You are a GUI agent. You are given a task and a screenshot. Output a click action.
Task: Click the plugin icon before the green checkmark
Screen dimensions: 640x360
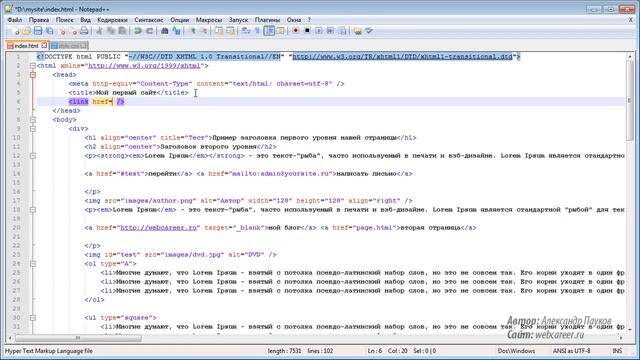tap(358, 31)
